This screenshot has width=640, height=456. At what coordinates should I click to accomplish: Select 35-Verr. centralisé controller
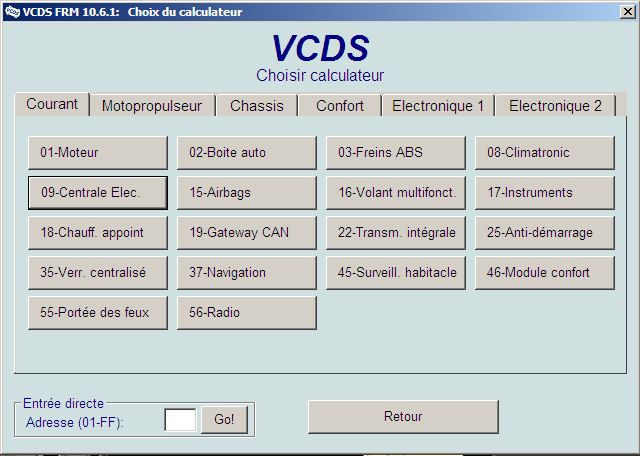click(98, 273)
